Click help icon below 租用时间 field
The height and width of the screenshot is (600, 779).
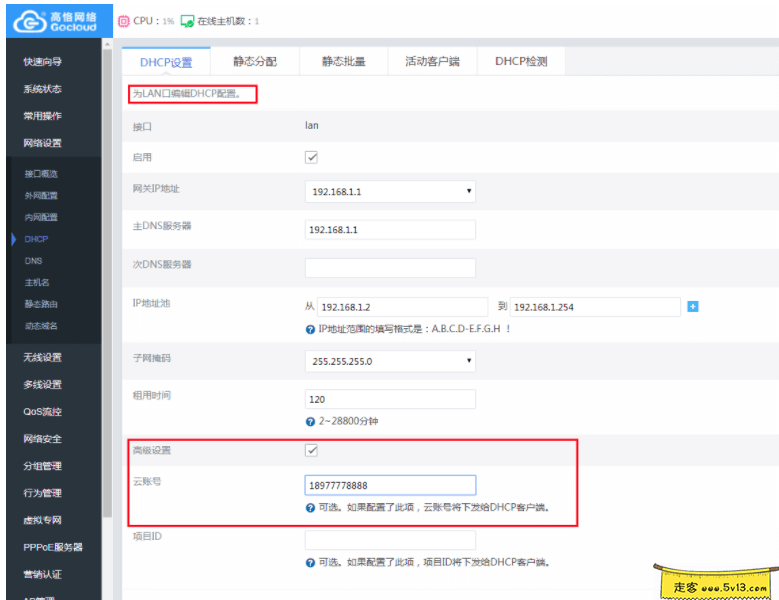click(x=310, y=421)
